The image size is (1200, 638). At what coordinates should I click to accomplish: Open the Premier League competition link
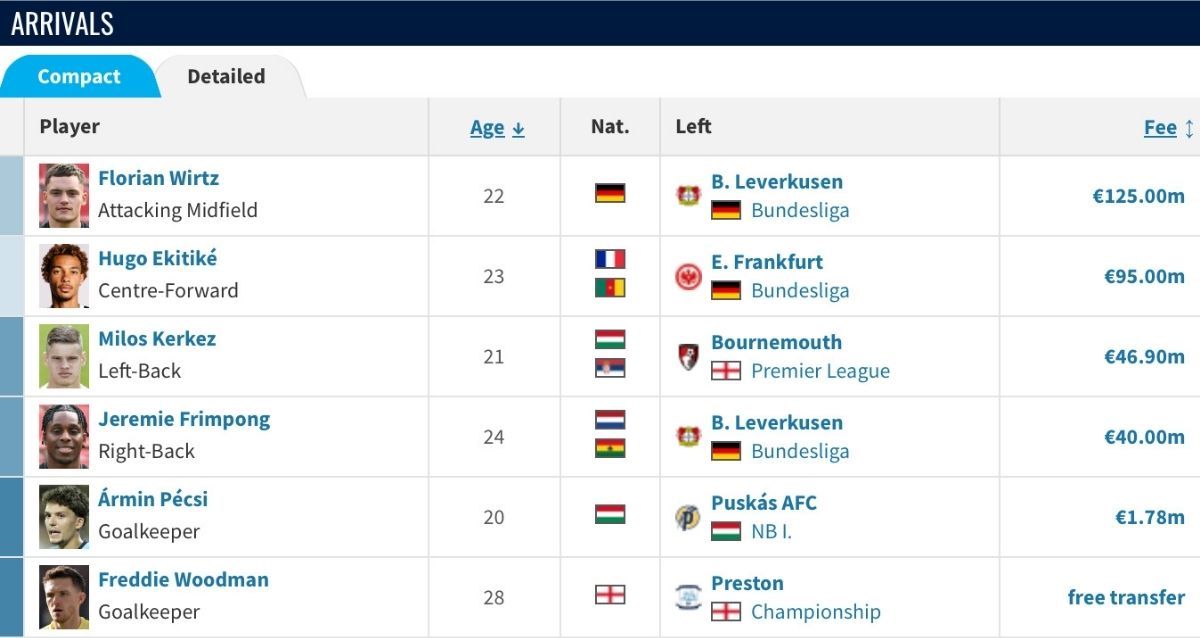tap(820, 371)
